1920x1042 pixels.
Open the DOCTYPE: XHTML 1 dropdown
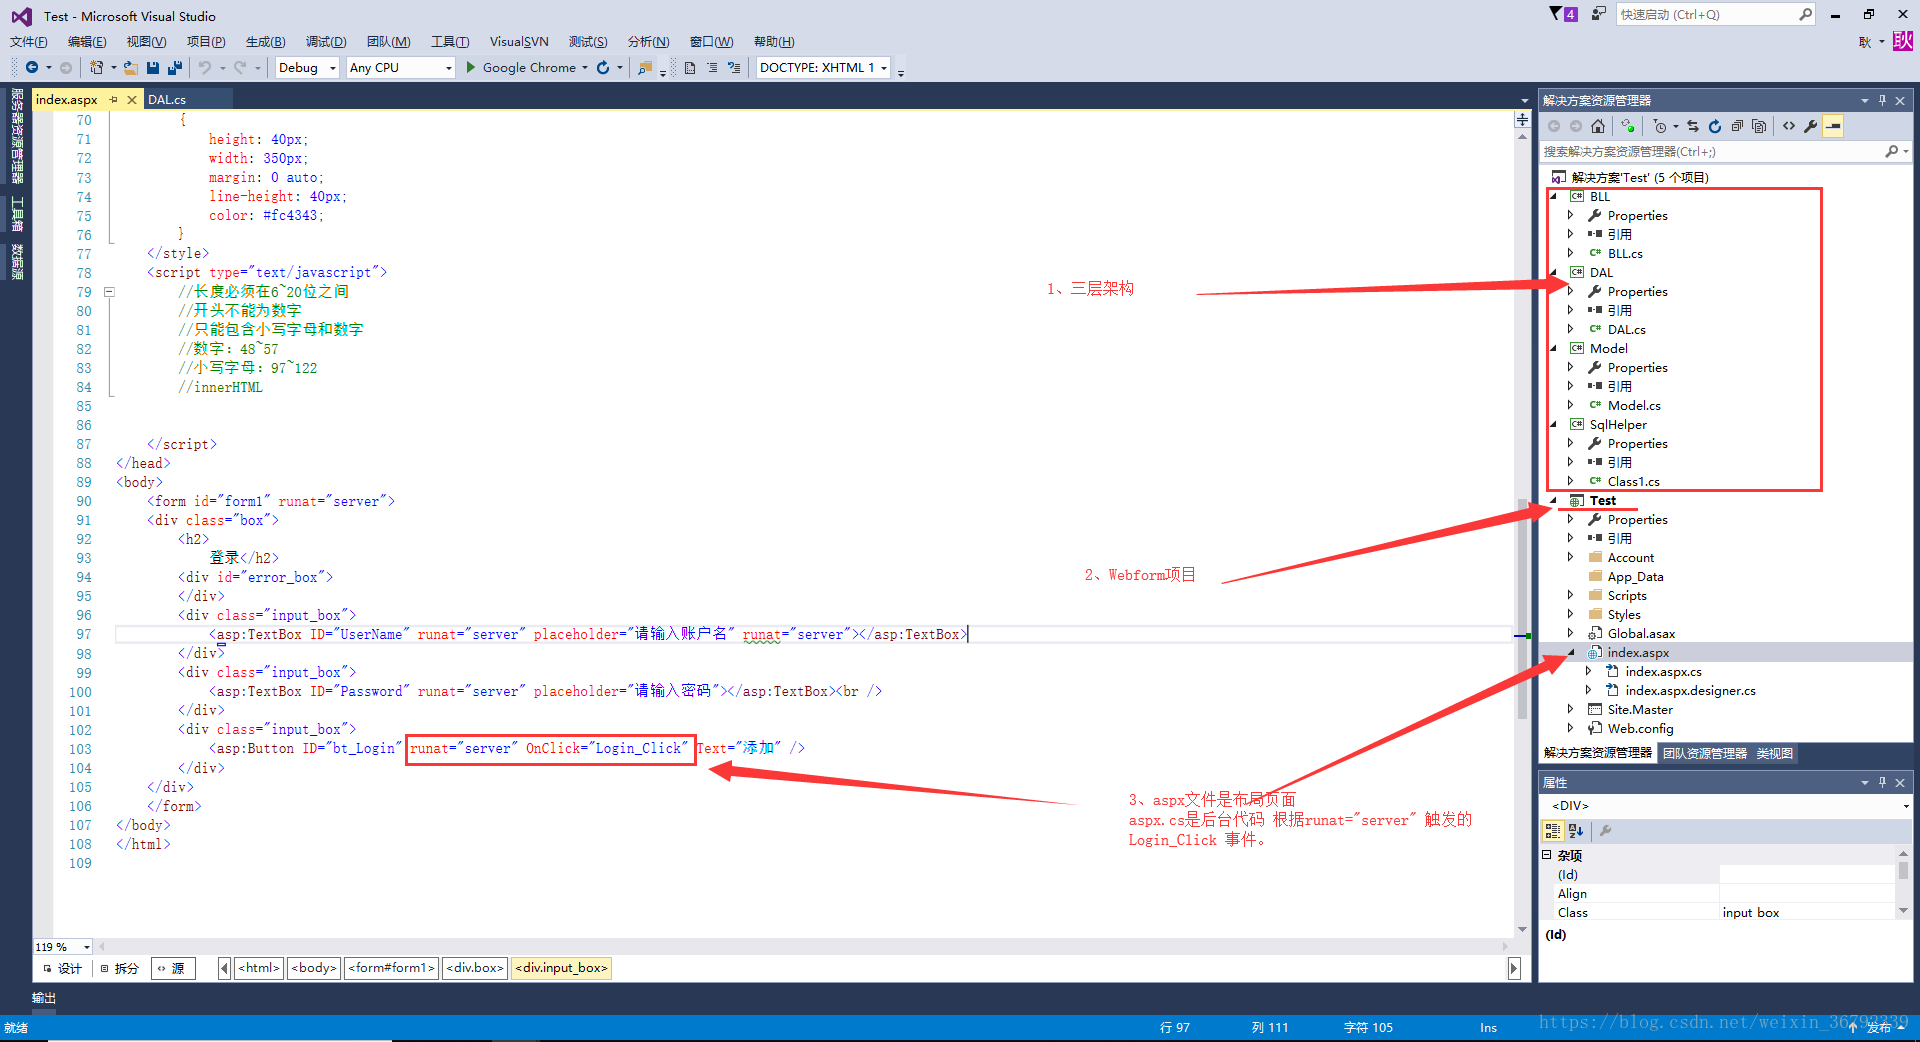click(x=884, y=68)
